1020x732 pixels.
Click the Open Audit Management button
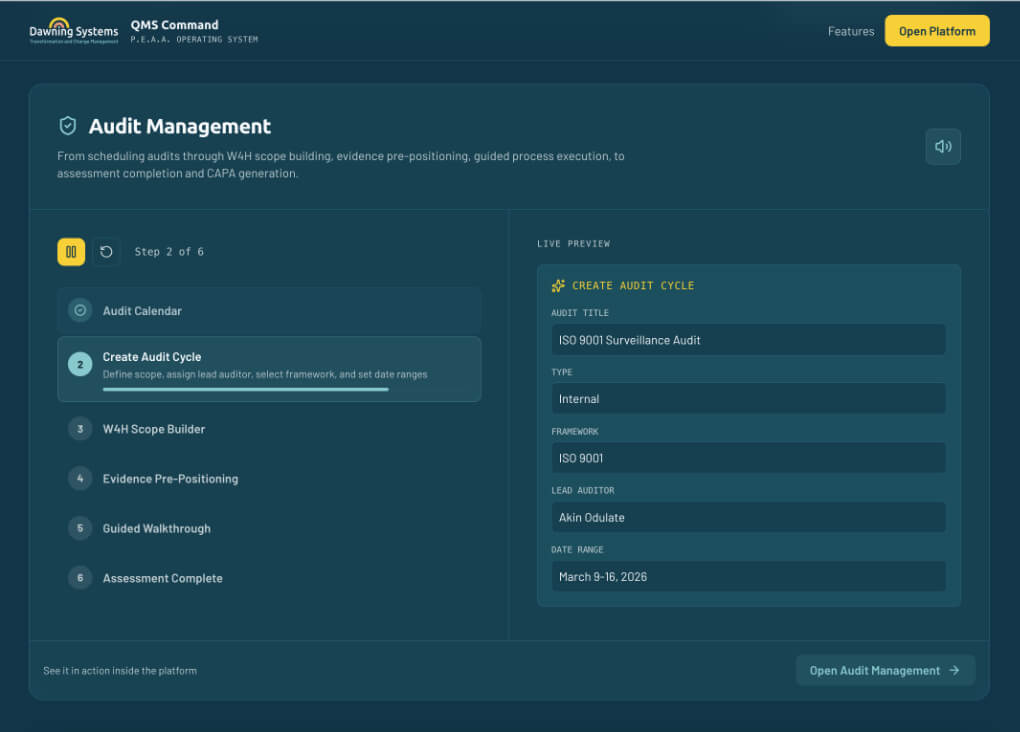[885, 670]
